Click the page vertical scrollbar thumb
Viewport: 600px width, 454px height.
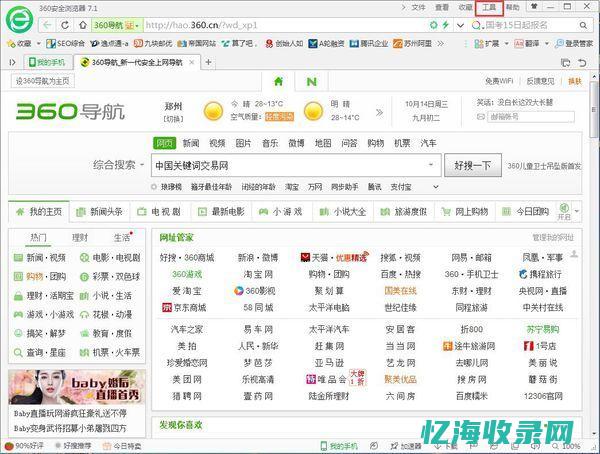pos(594,109)
